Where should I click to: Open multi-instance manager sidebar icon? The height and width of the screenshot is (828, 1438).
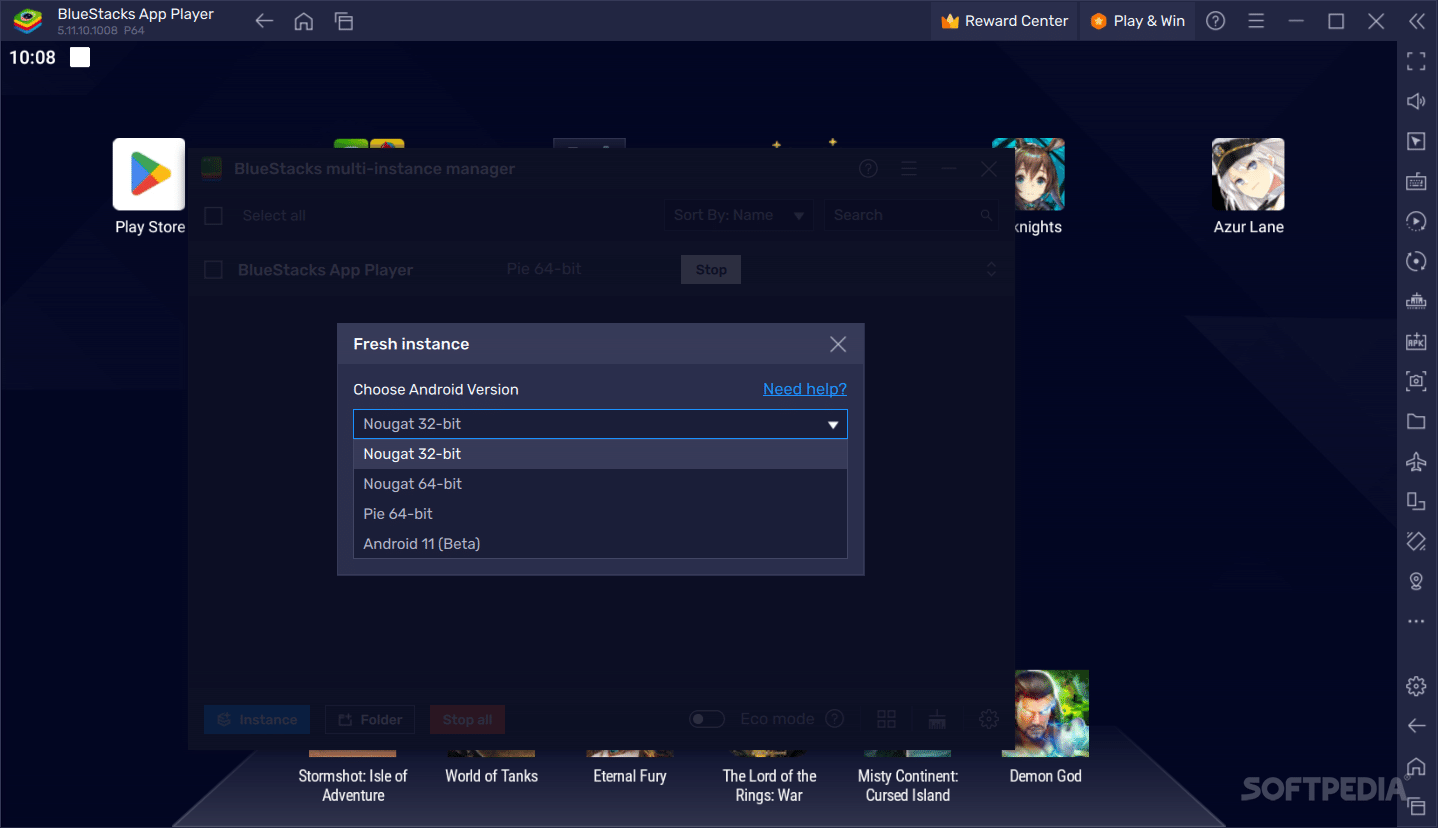tap(1416, 501)
